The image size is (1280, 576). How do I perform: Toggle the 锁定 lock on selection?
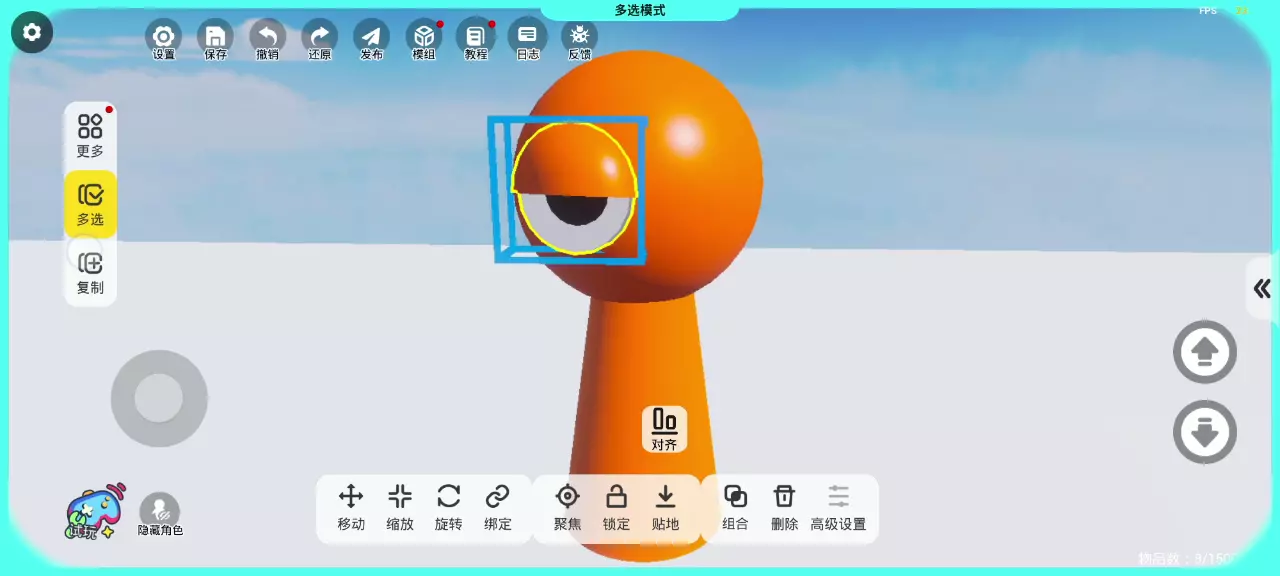tap(616, 507)
